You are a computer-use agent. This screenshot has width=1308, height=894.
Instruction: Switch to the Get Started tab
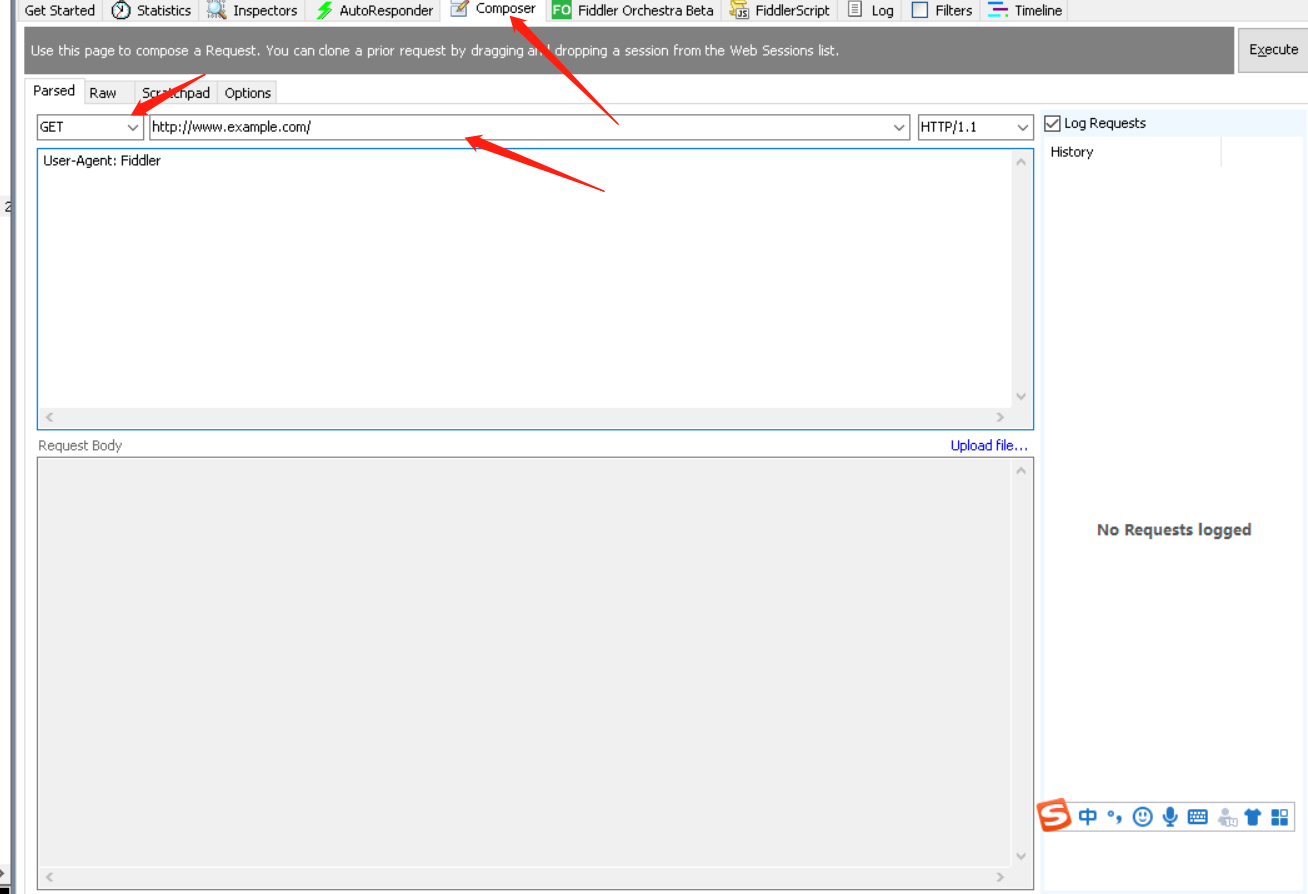tap(59, 10)
